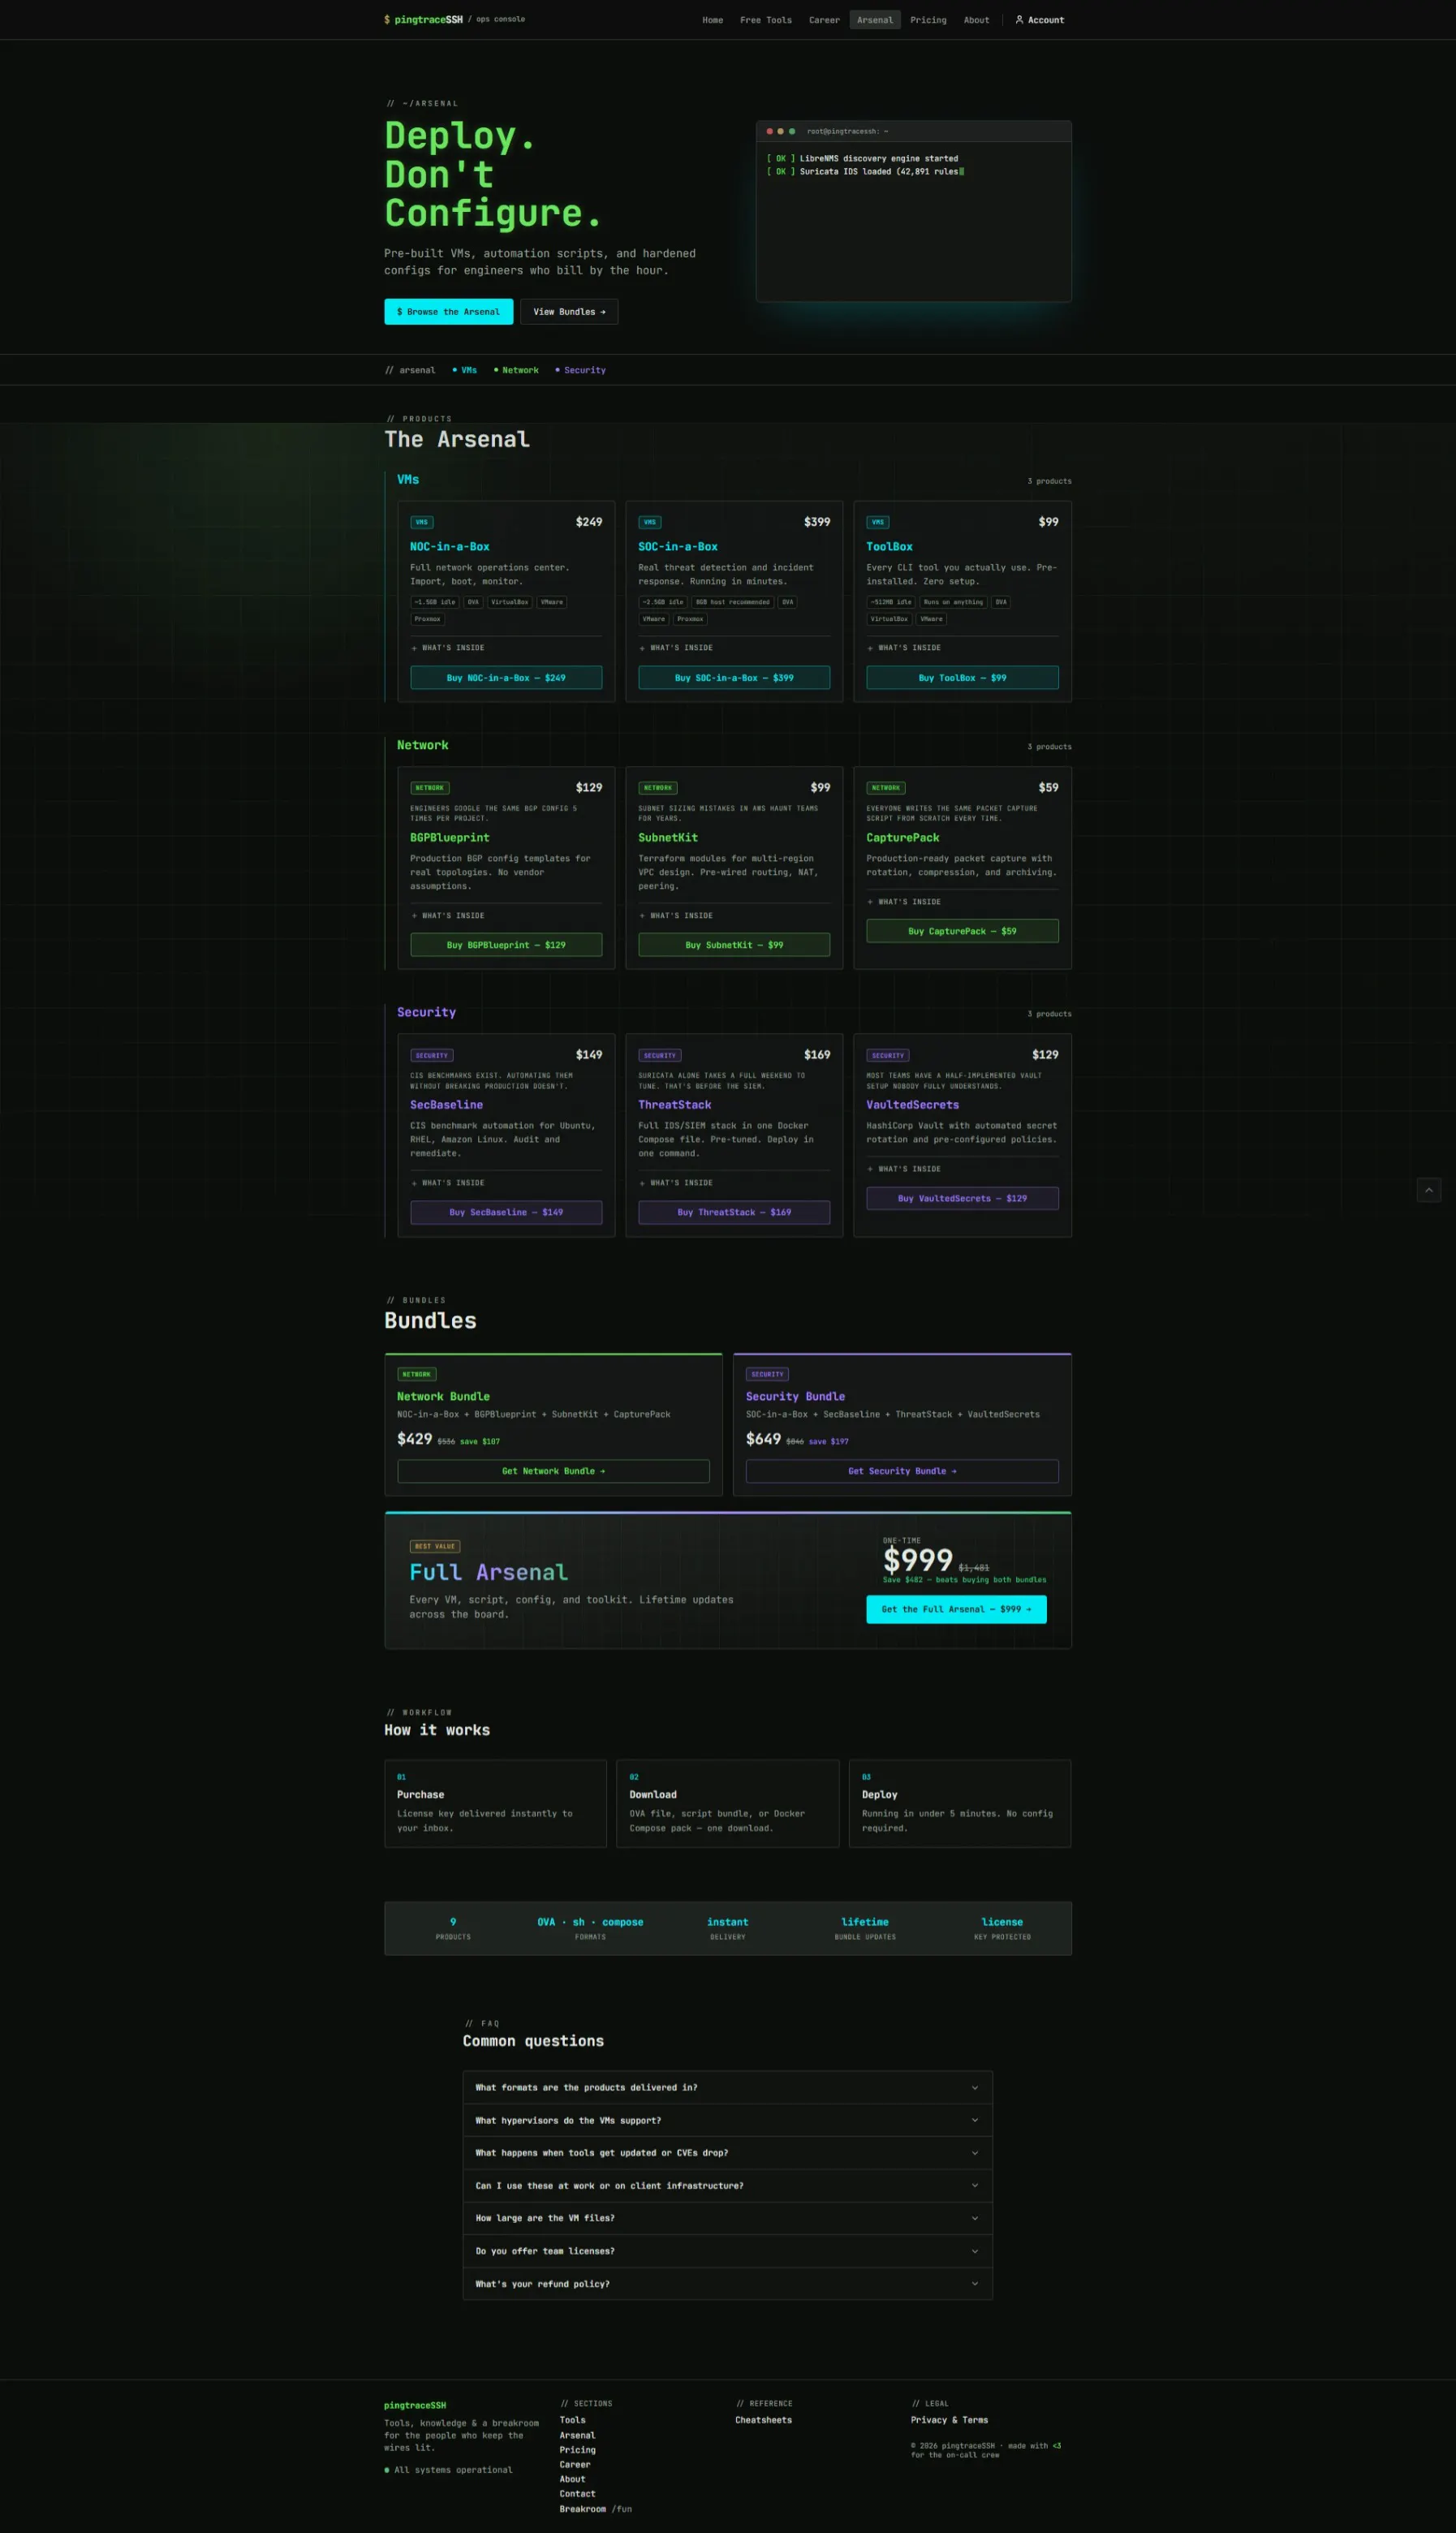This screenshot has width=1456, height=2533.
Task: Click the Full Arsenal heading
Action: click(488, 1573)
